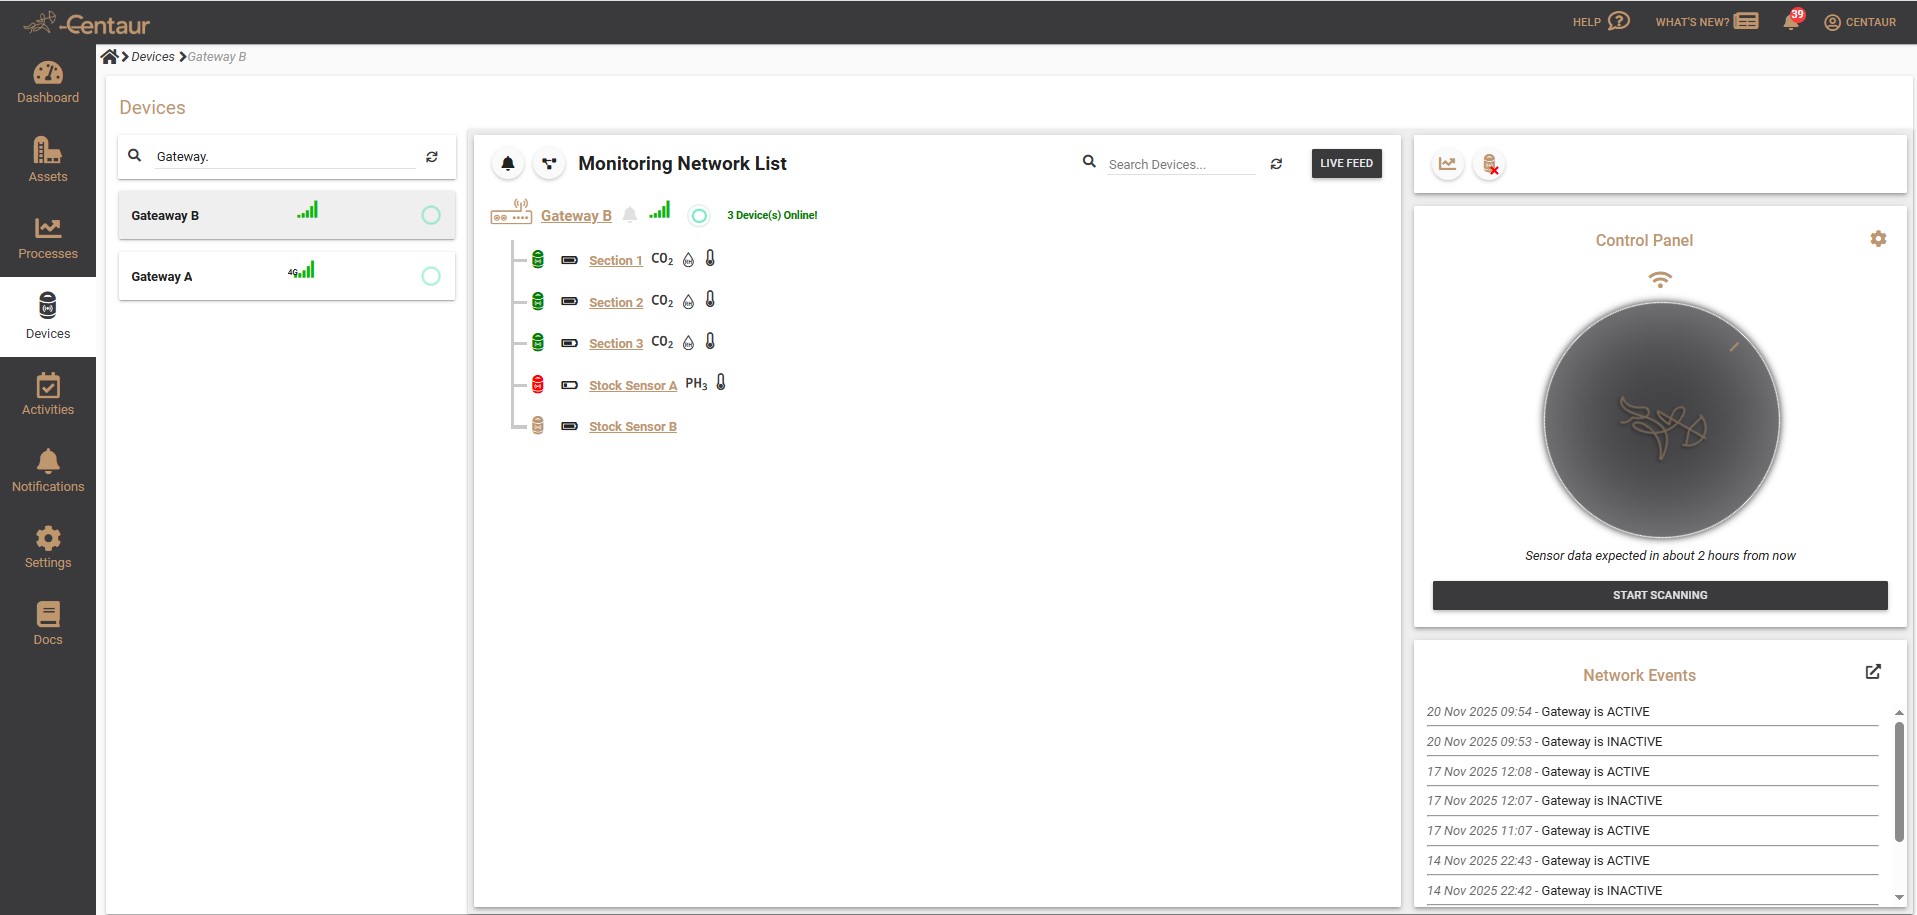Open Control Panel settings via the gear icon
The height and width of the screenshot is (915, 1917).
(x=1878, y=239)
